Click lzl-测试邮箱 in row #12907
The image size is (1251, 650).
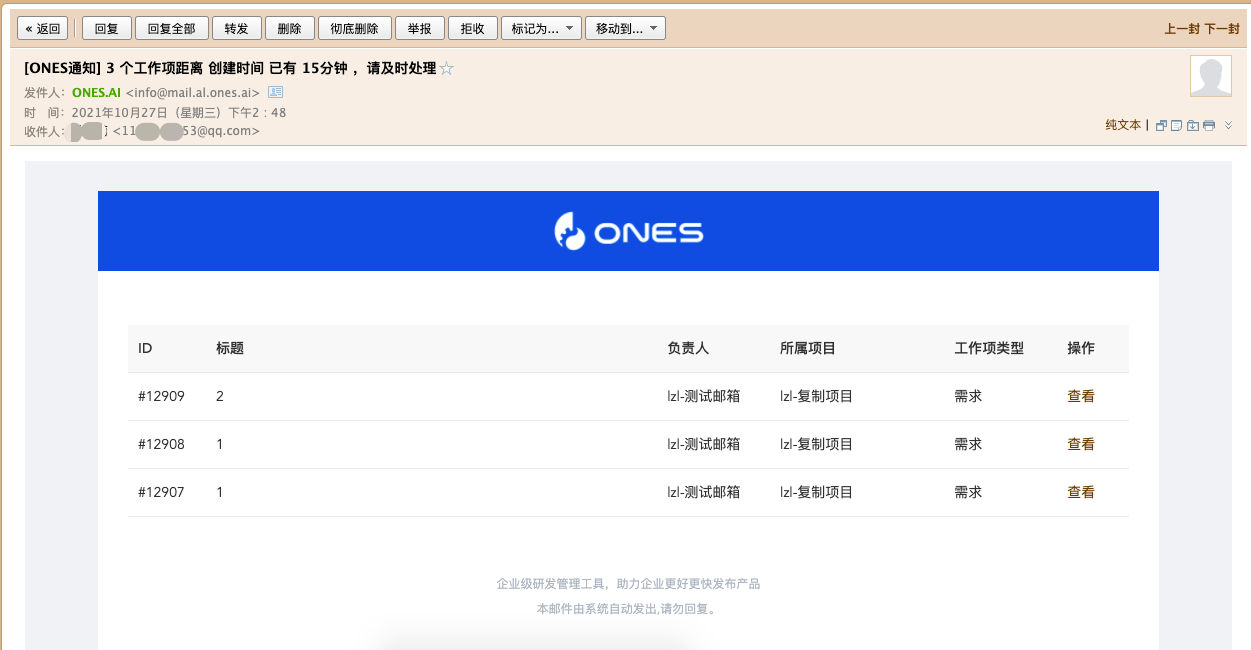(x=704, y=492)
